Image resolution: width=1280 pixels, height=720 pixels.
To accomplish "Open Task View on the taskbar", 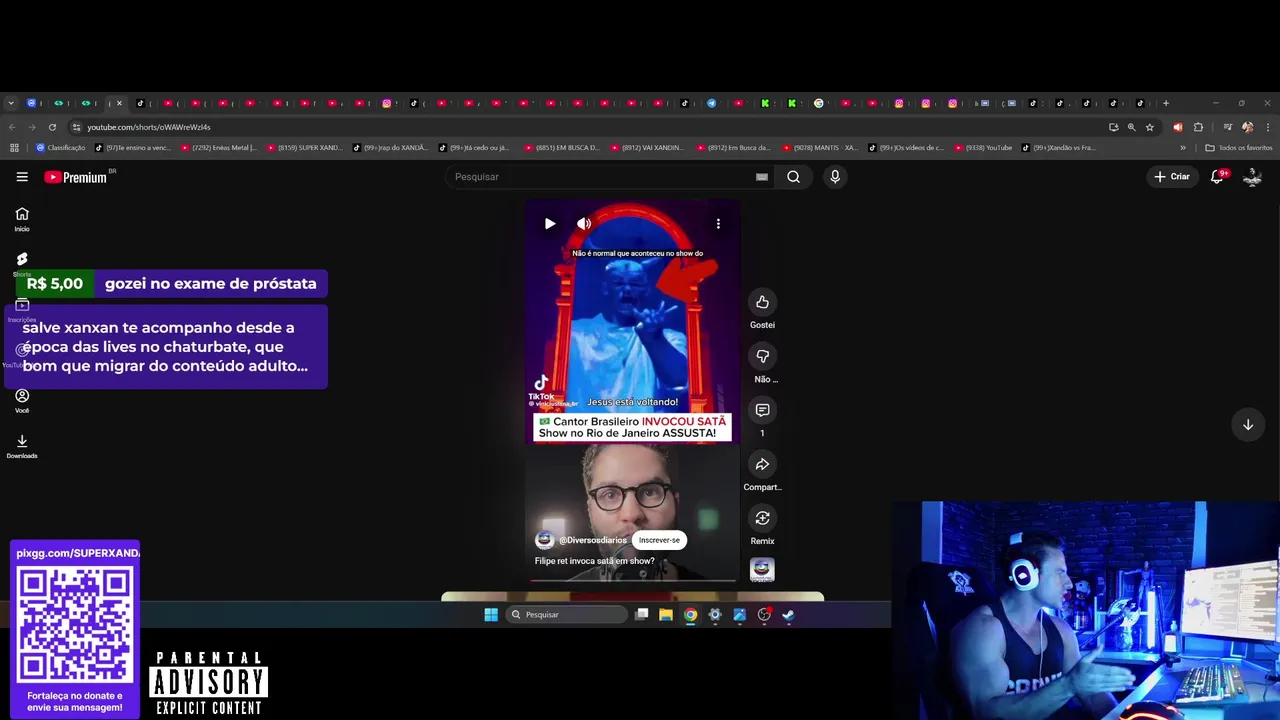I will [642, 615].
